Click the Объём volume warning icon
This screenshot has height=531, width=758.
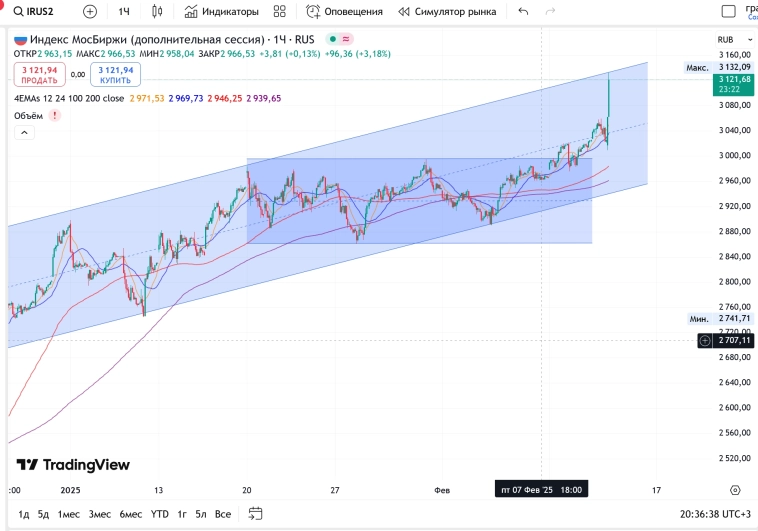[x=54, y=116]
